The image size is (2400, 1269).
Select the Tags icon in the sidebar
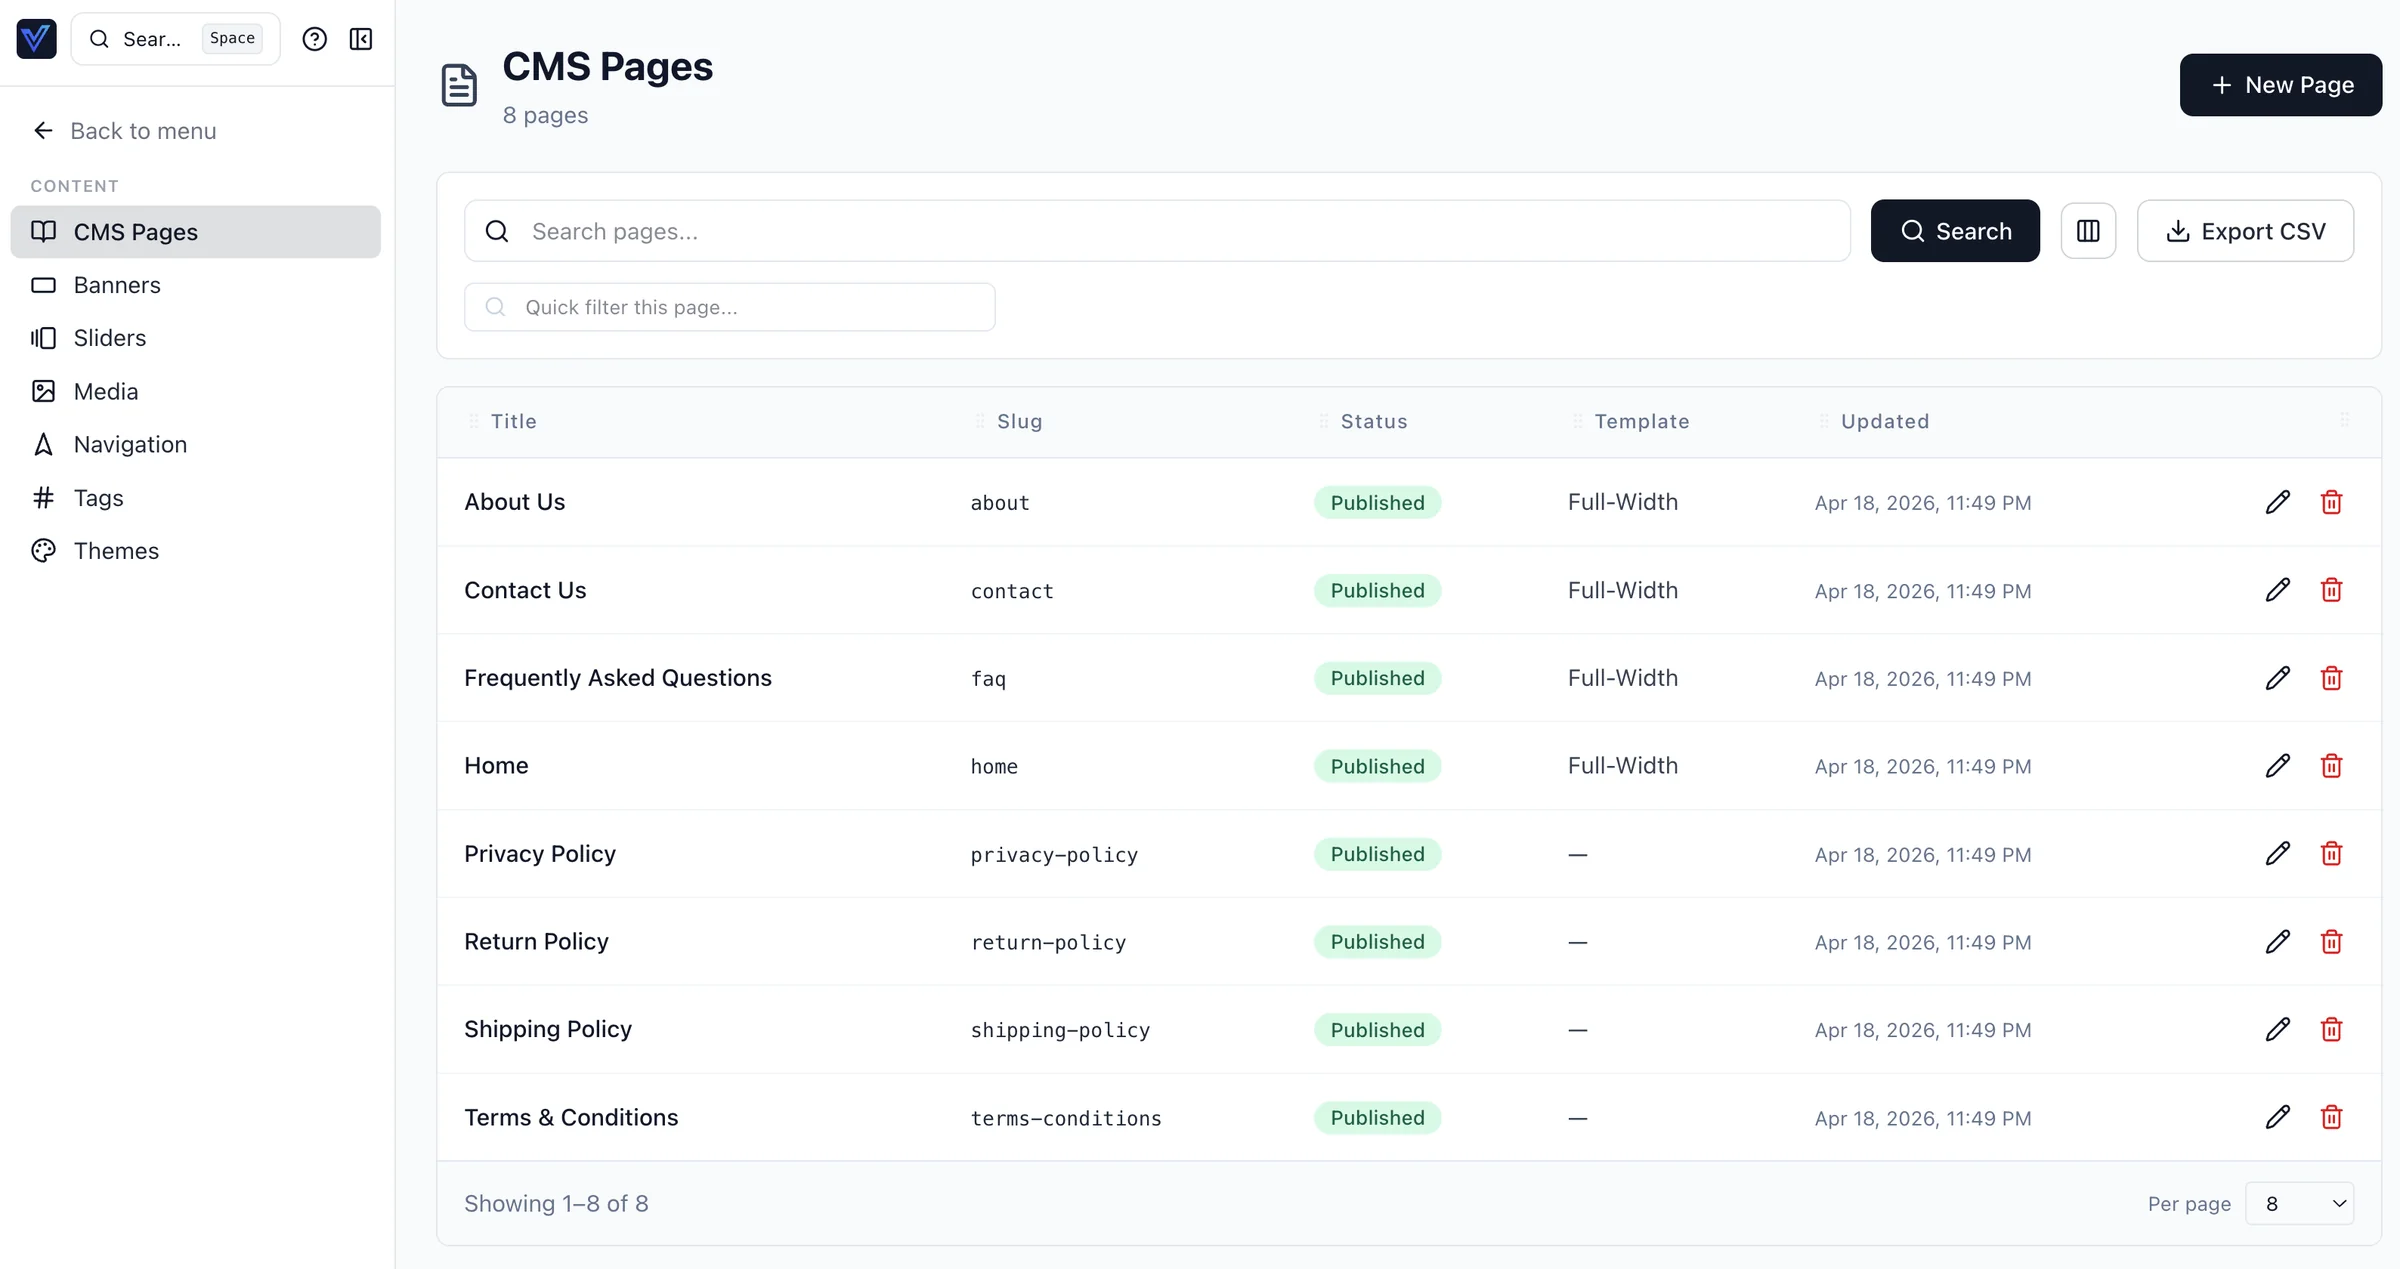(44, 497)
